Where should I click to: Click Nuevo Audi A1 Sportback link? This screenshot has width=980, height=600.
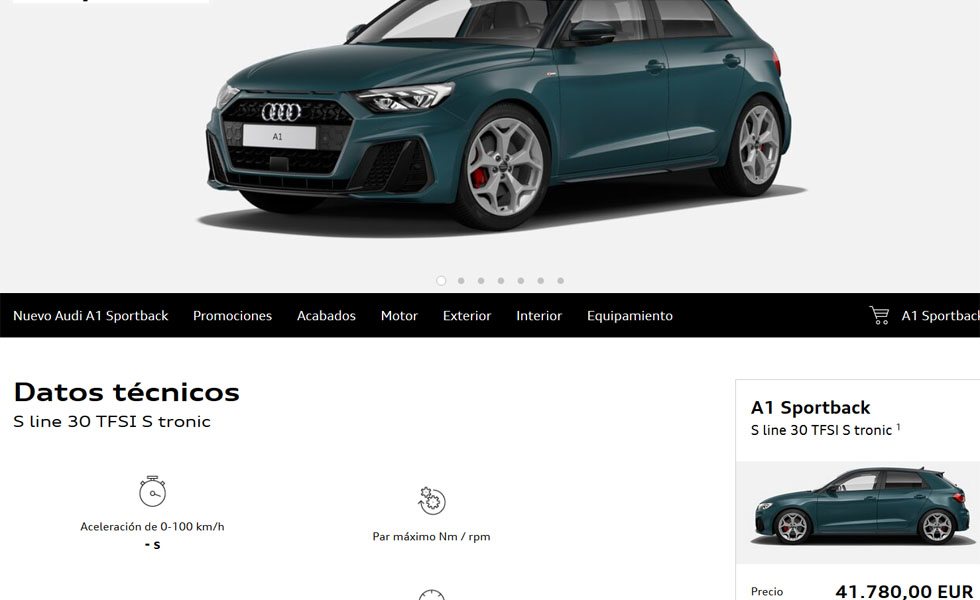(x=91, y=316)
